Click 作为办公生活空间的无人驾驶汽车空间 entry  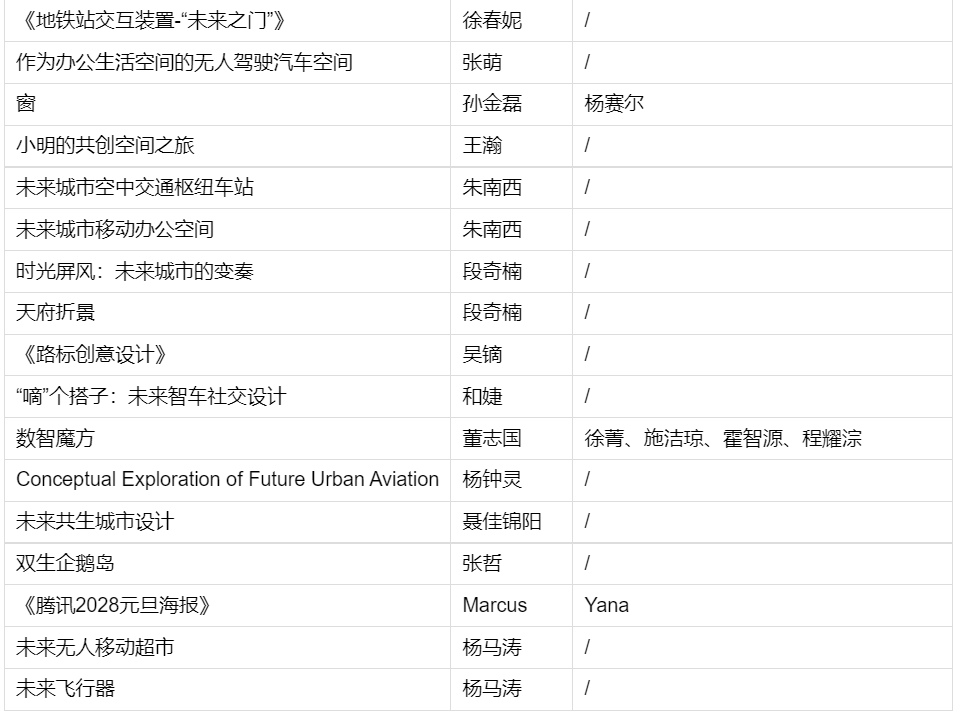pyautogui.click(x=227, y=63)
